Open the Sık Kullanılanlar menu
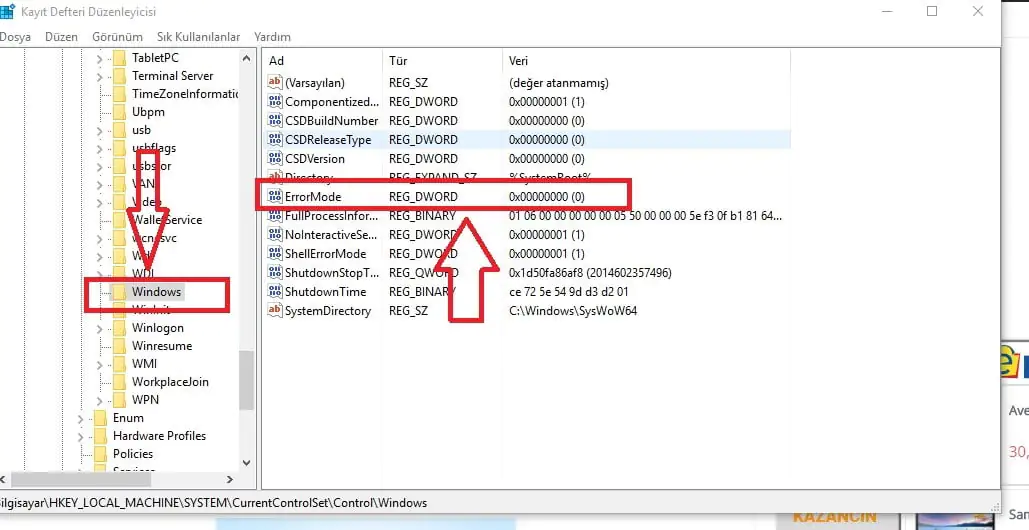This screenshot has width=1029, height=530. coord(198,37)
